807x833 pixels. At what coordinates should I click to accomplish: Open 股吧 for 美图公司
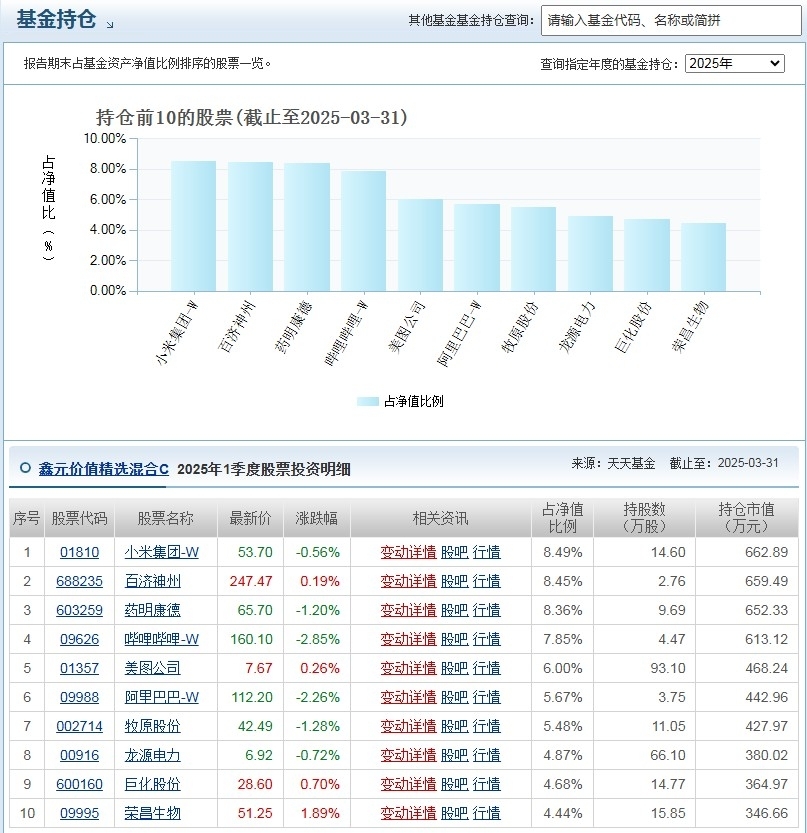(455, 668)
